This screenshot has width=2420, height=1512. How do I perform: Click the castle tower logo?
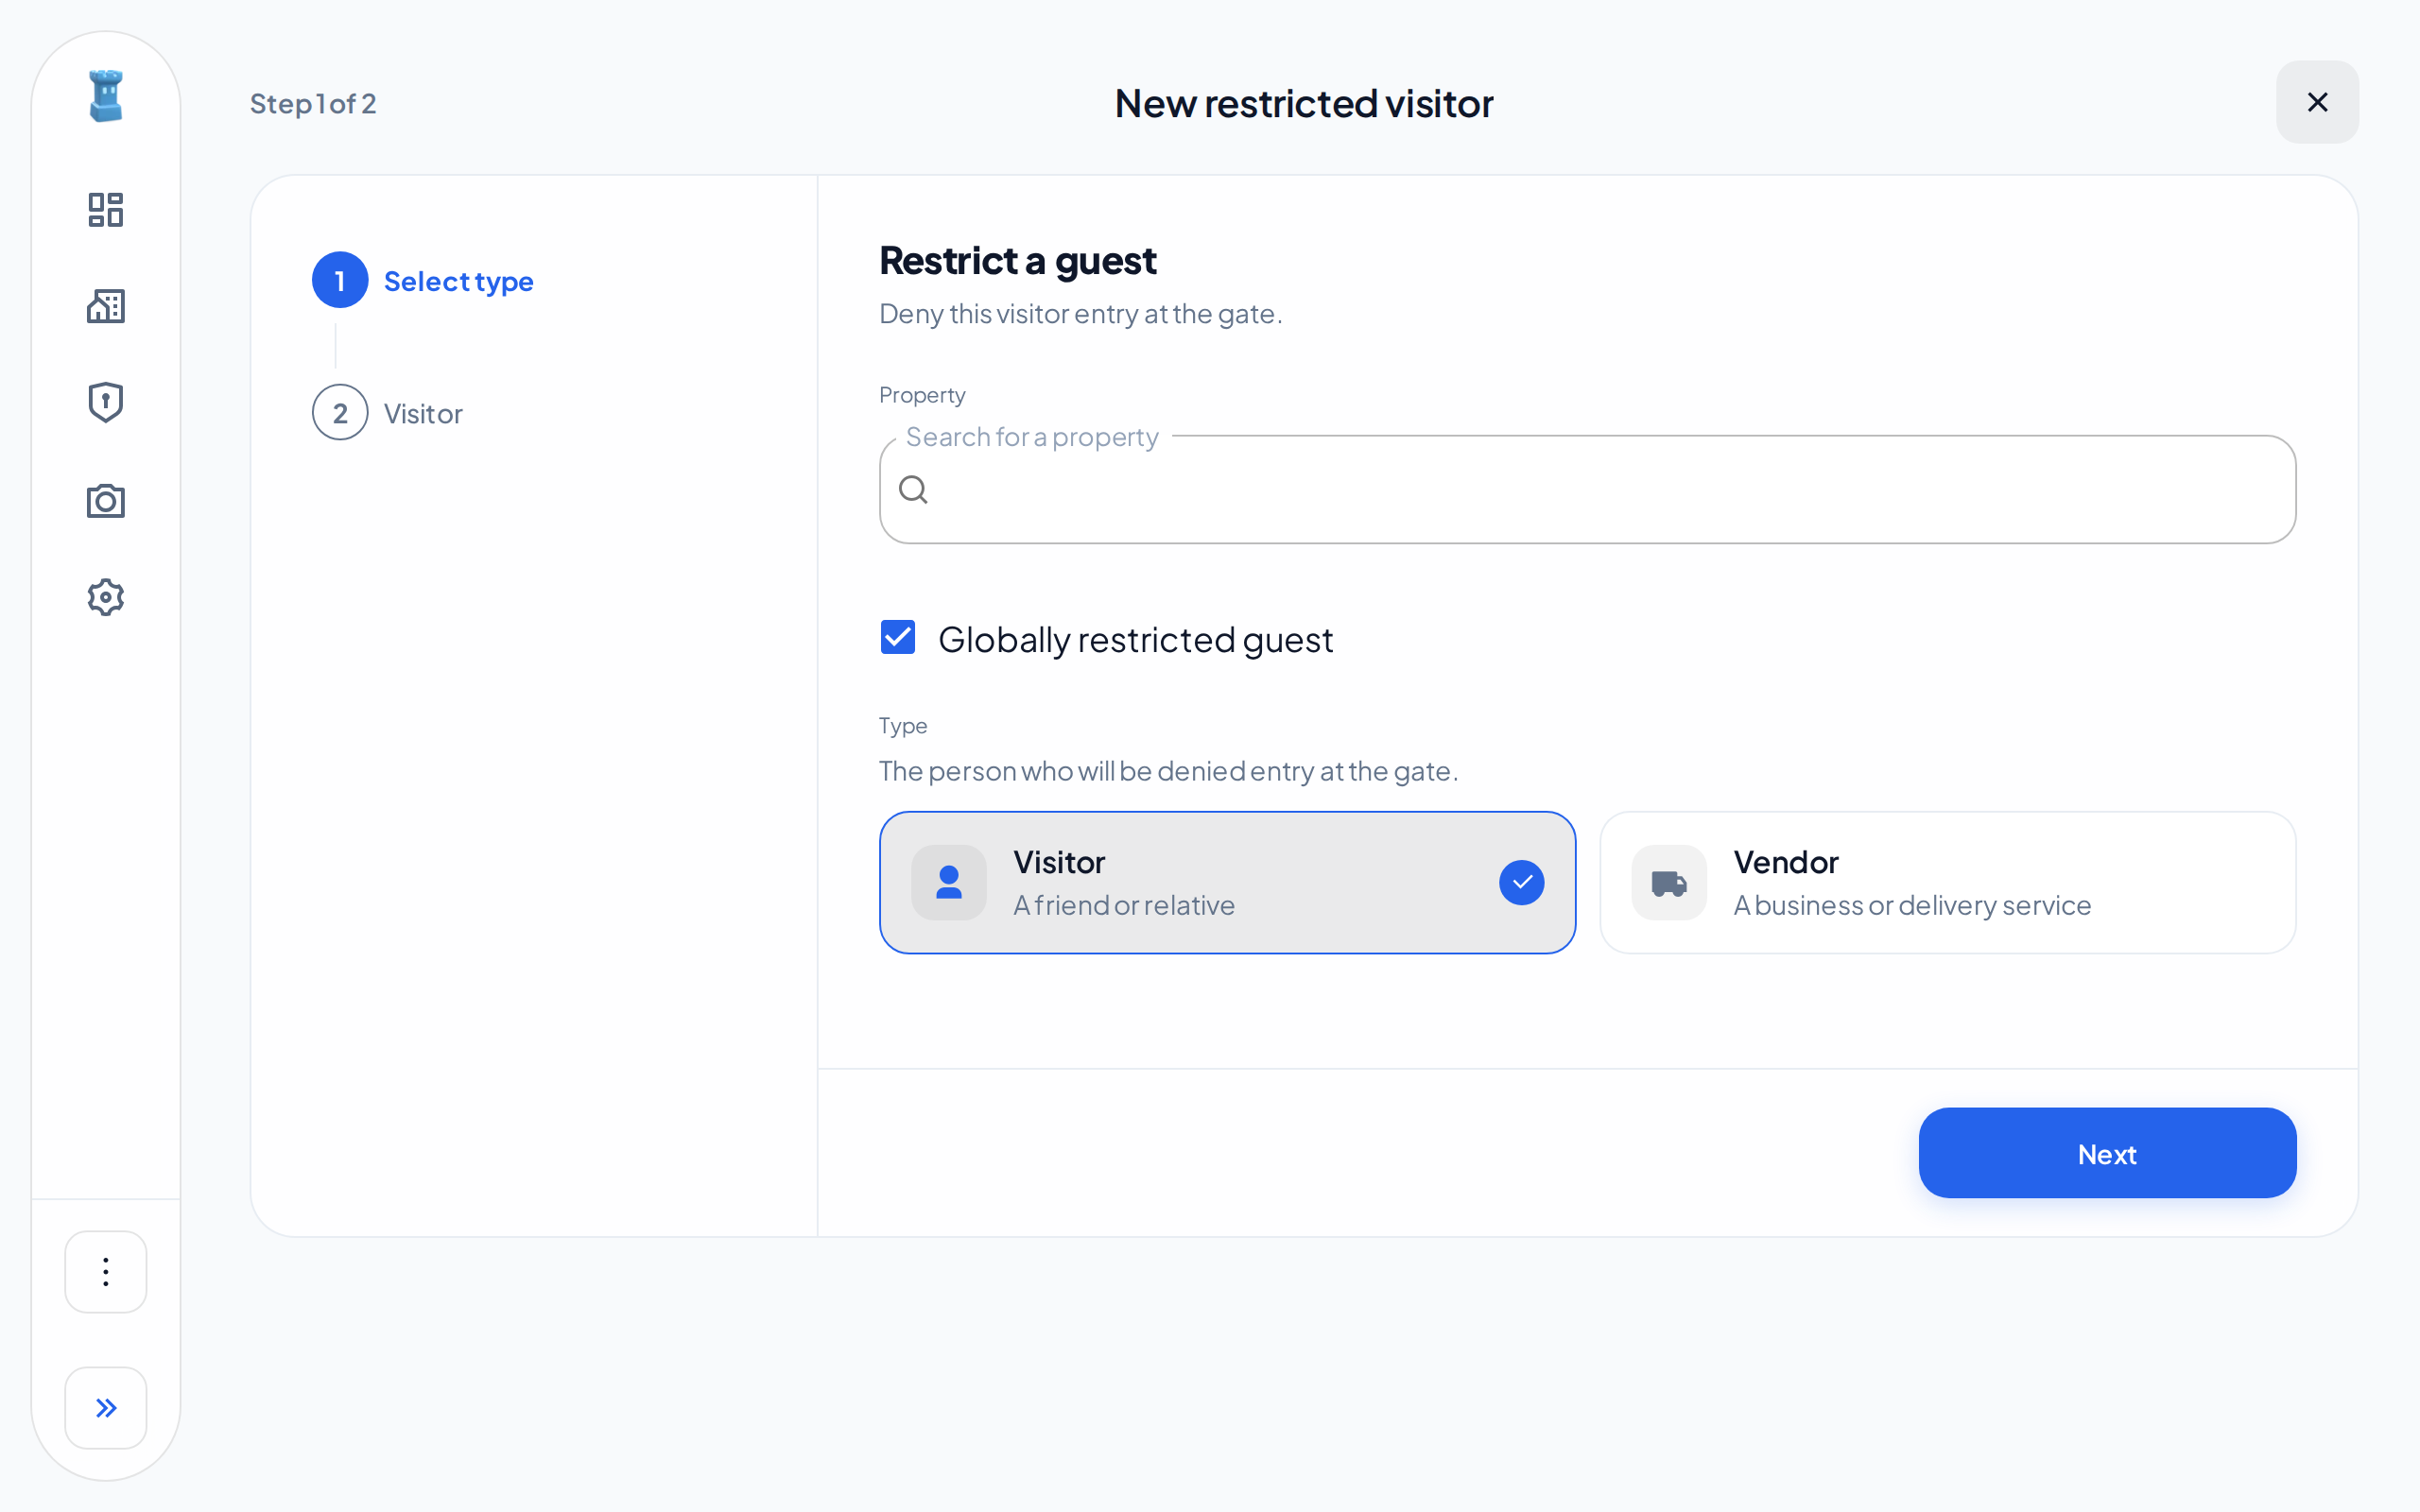point(106,96)
